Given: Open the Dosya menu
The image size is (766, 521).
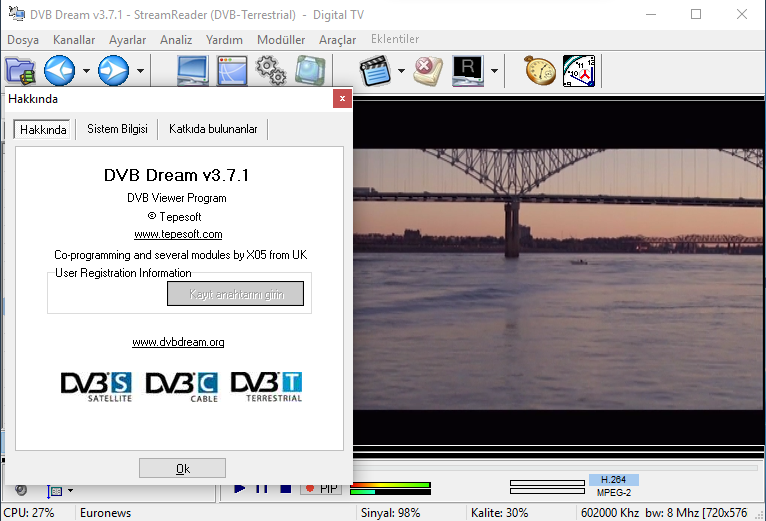Looking at the screenshot, I should click(23, 40).
